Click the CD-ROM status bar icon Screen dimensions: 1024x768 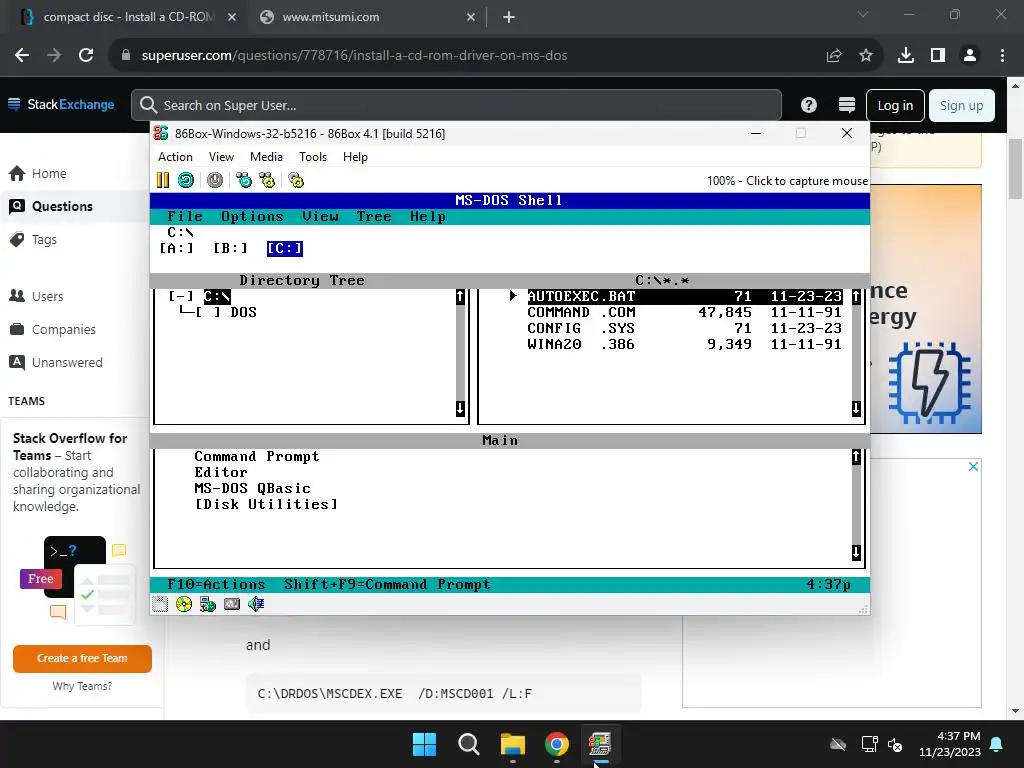184,604
